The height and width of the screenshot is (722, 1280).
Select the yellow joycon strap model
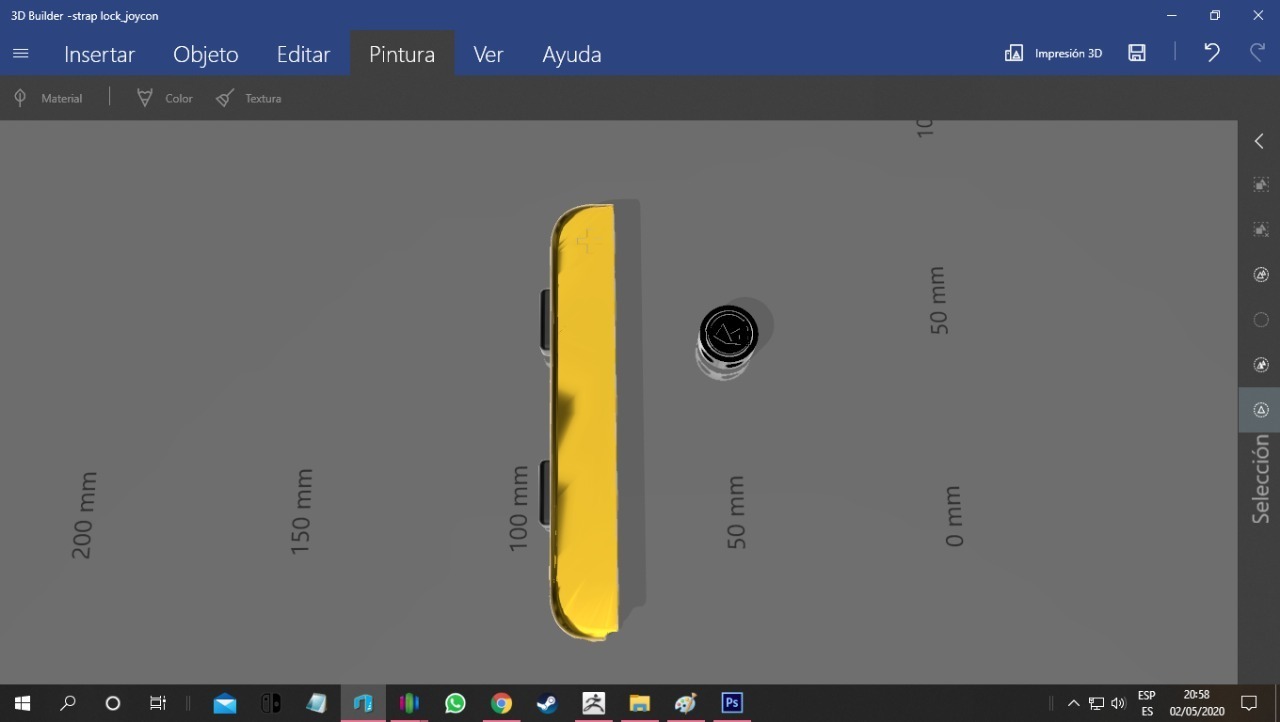coord(585,420)
